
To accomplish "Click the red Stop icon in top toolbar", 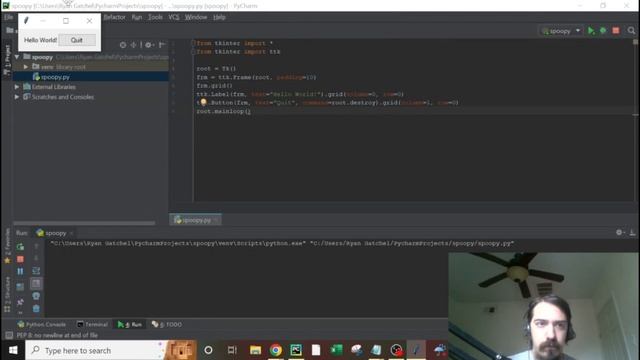I will (x=616, y=31).
